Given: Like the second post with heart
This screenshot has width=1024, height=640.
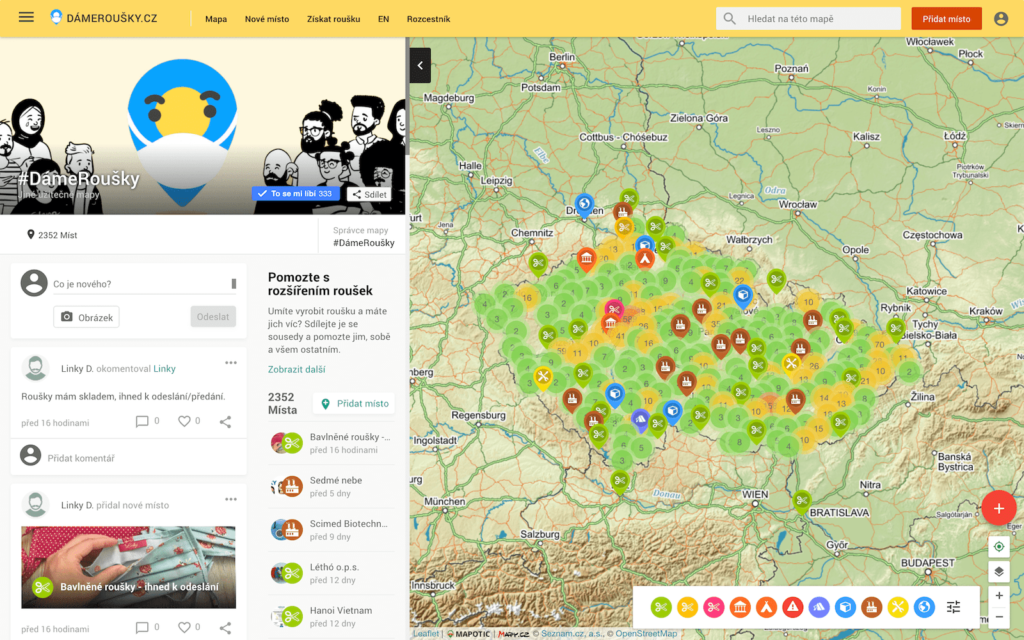Looking at the screenshot, I should pos(184,628).
